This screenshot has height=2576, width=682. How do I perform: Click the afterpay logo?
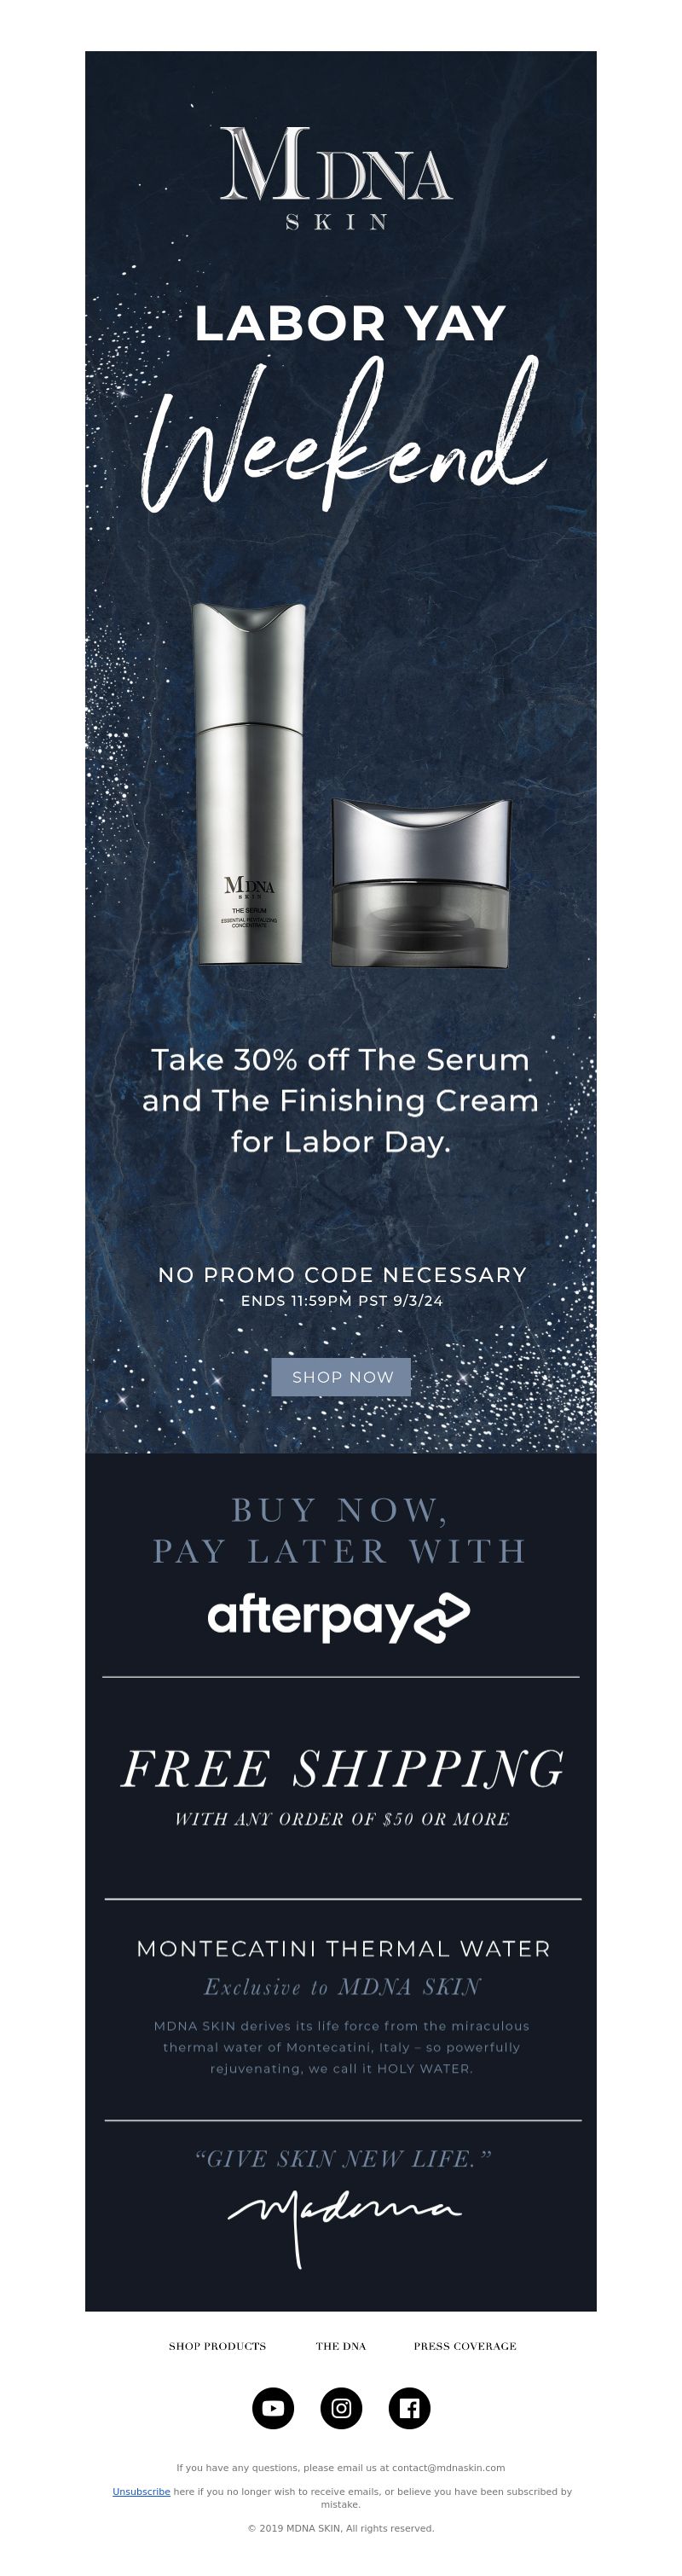coord(338,1617)
